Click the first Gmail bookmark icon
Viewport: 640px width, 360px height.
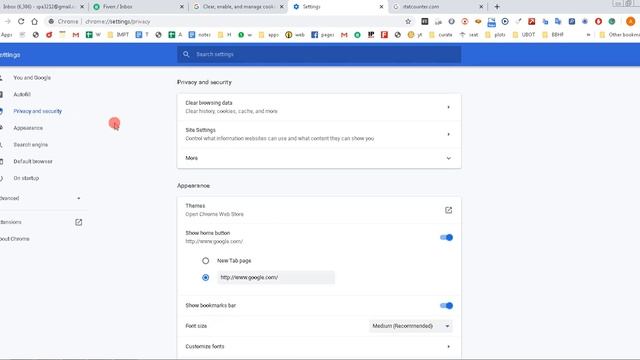76,35
